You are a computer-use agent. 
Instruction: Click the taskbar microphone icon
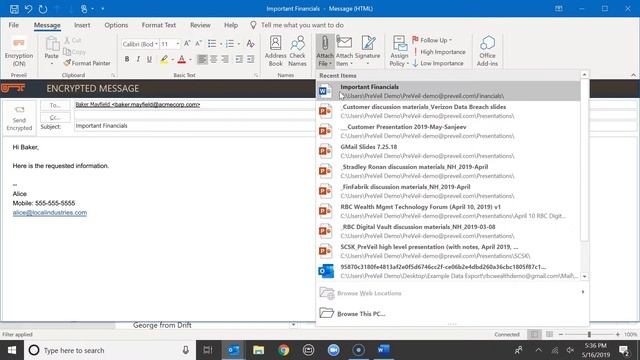point(185,350)
